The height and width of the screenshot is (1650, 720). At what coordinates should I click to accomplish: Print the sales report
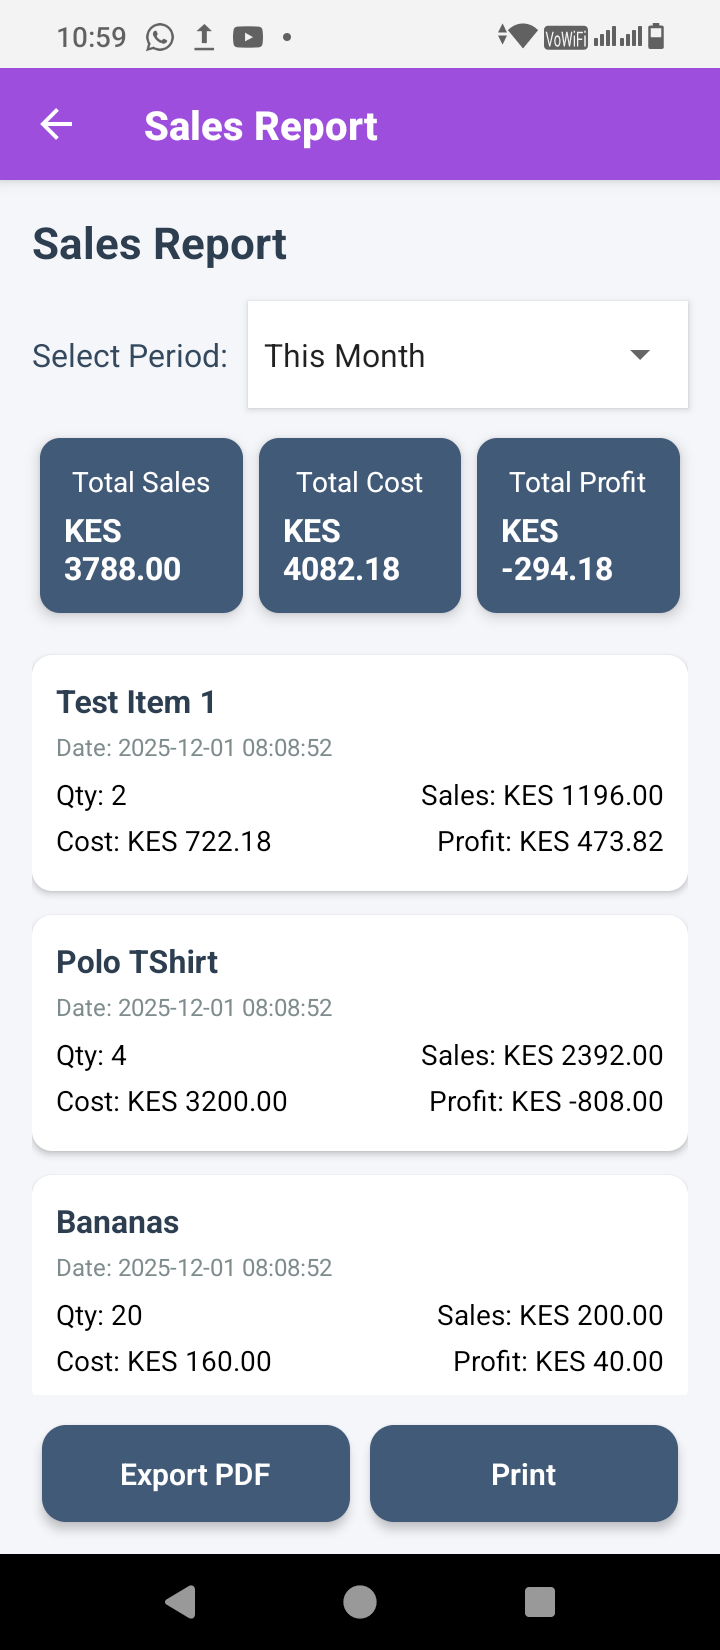(x=524, y=1474)
